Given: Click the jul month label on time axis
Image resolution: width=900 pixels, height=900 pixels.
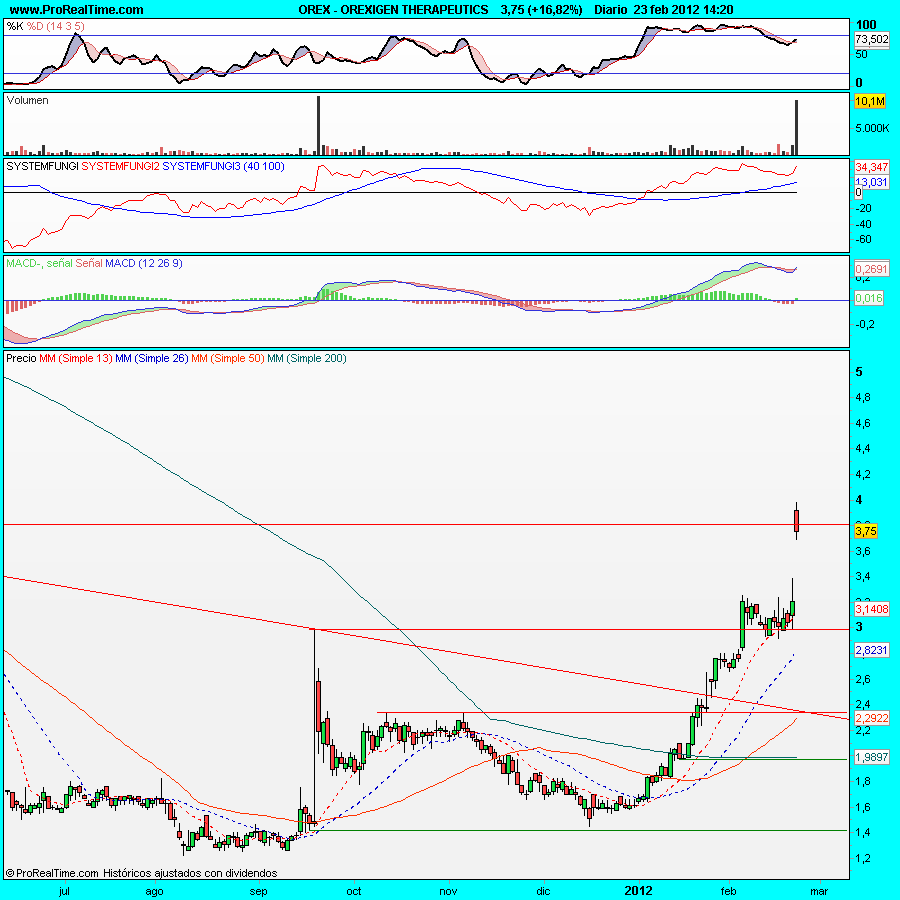Looking at the screenshot, I should click(64, 891).
